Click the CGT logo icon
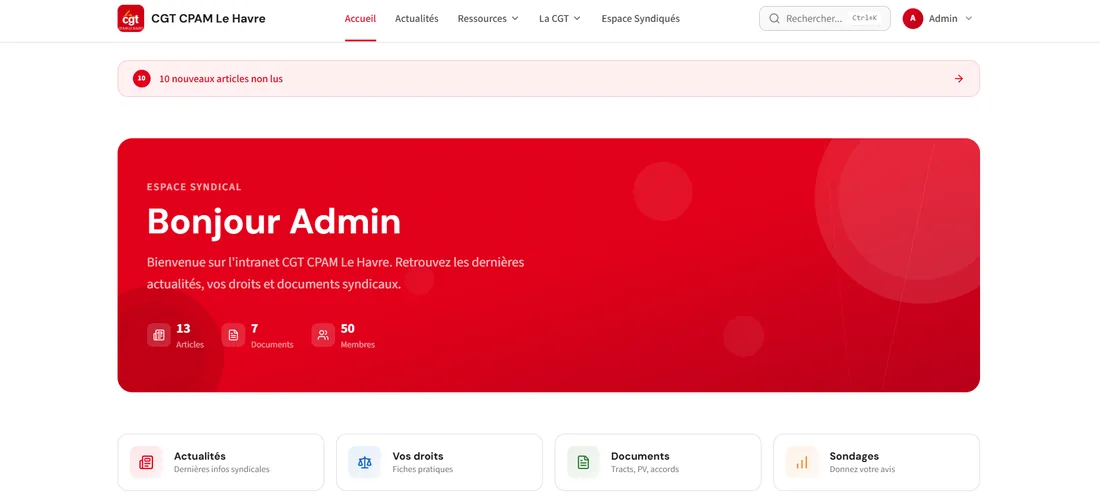Image resolution: width=1100 pixels, height=504 pixels. pos(130,18)
